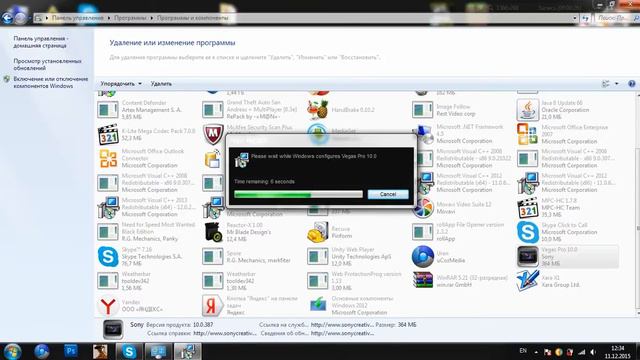640x360 pixels.
Task: Select the Java 8 Update 66 icon
Action: pos(527,110)
